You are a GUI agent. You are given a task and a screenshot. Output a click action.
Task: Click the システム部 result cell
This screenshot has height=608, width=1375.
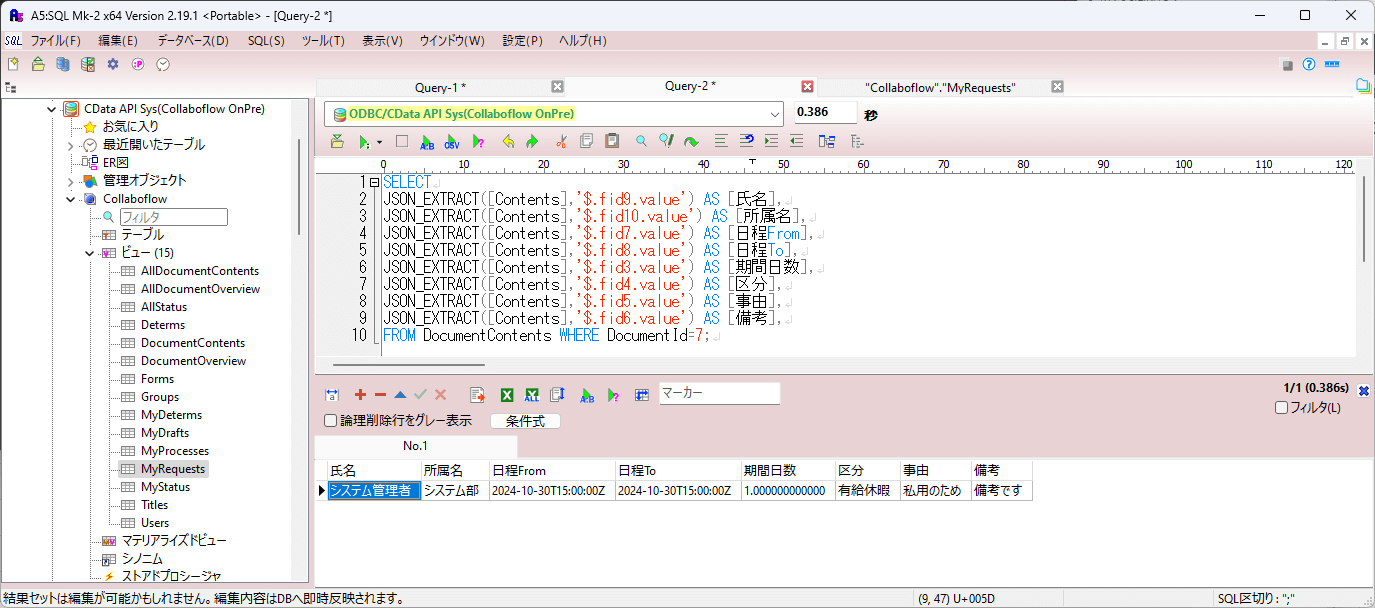pyautogui.click(x=454, y=491)
